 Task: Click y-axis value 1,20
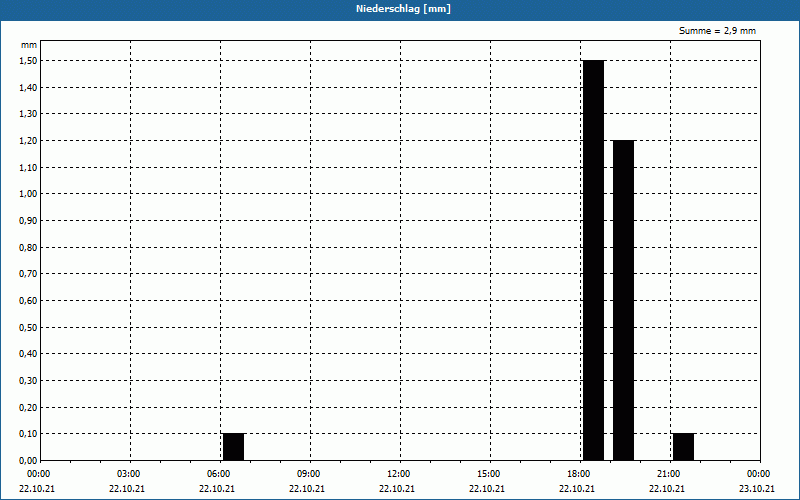click(28, 141)
